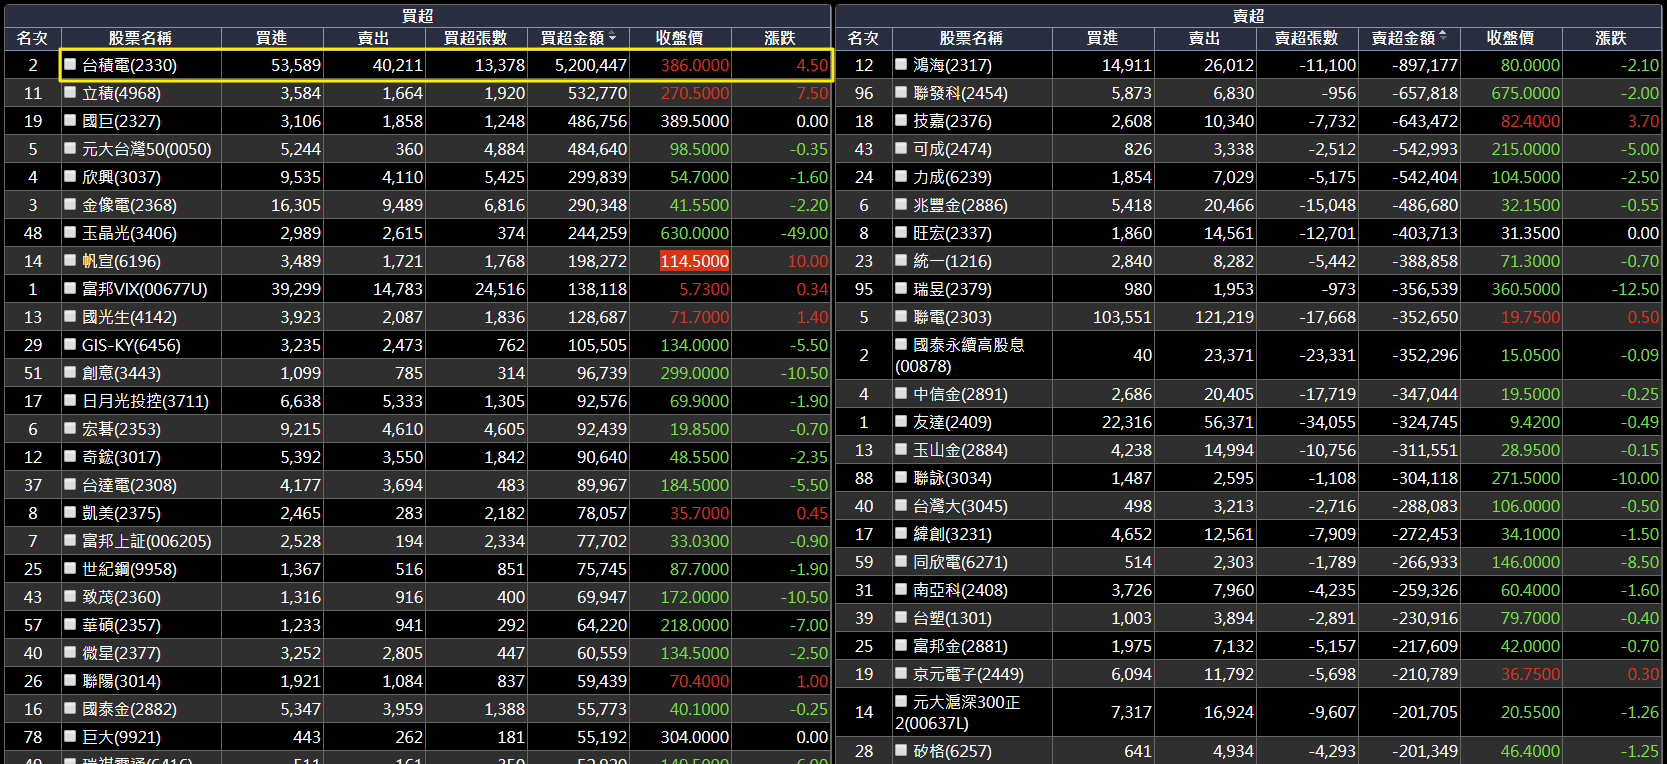Click stock name 南亞科(2408)
This screenshot has width=1667, height=764.
point(960,590)
